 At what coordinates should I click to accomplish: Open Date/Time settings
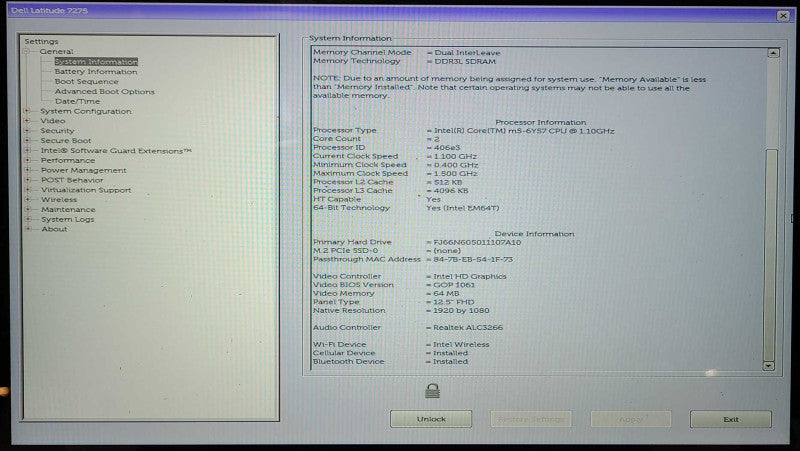[x=78, y=101]
